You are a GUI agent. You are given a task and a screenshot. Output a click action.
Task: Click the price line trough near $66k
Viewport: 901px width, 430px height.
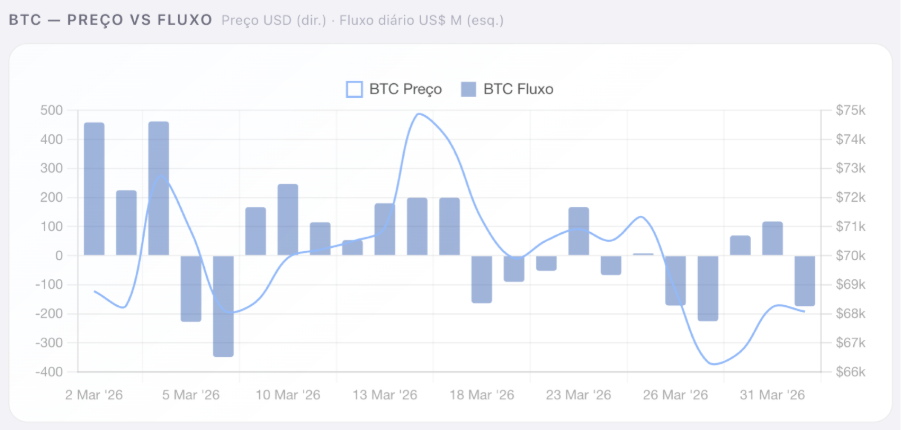pos(714,364)
